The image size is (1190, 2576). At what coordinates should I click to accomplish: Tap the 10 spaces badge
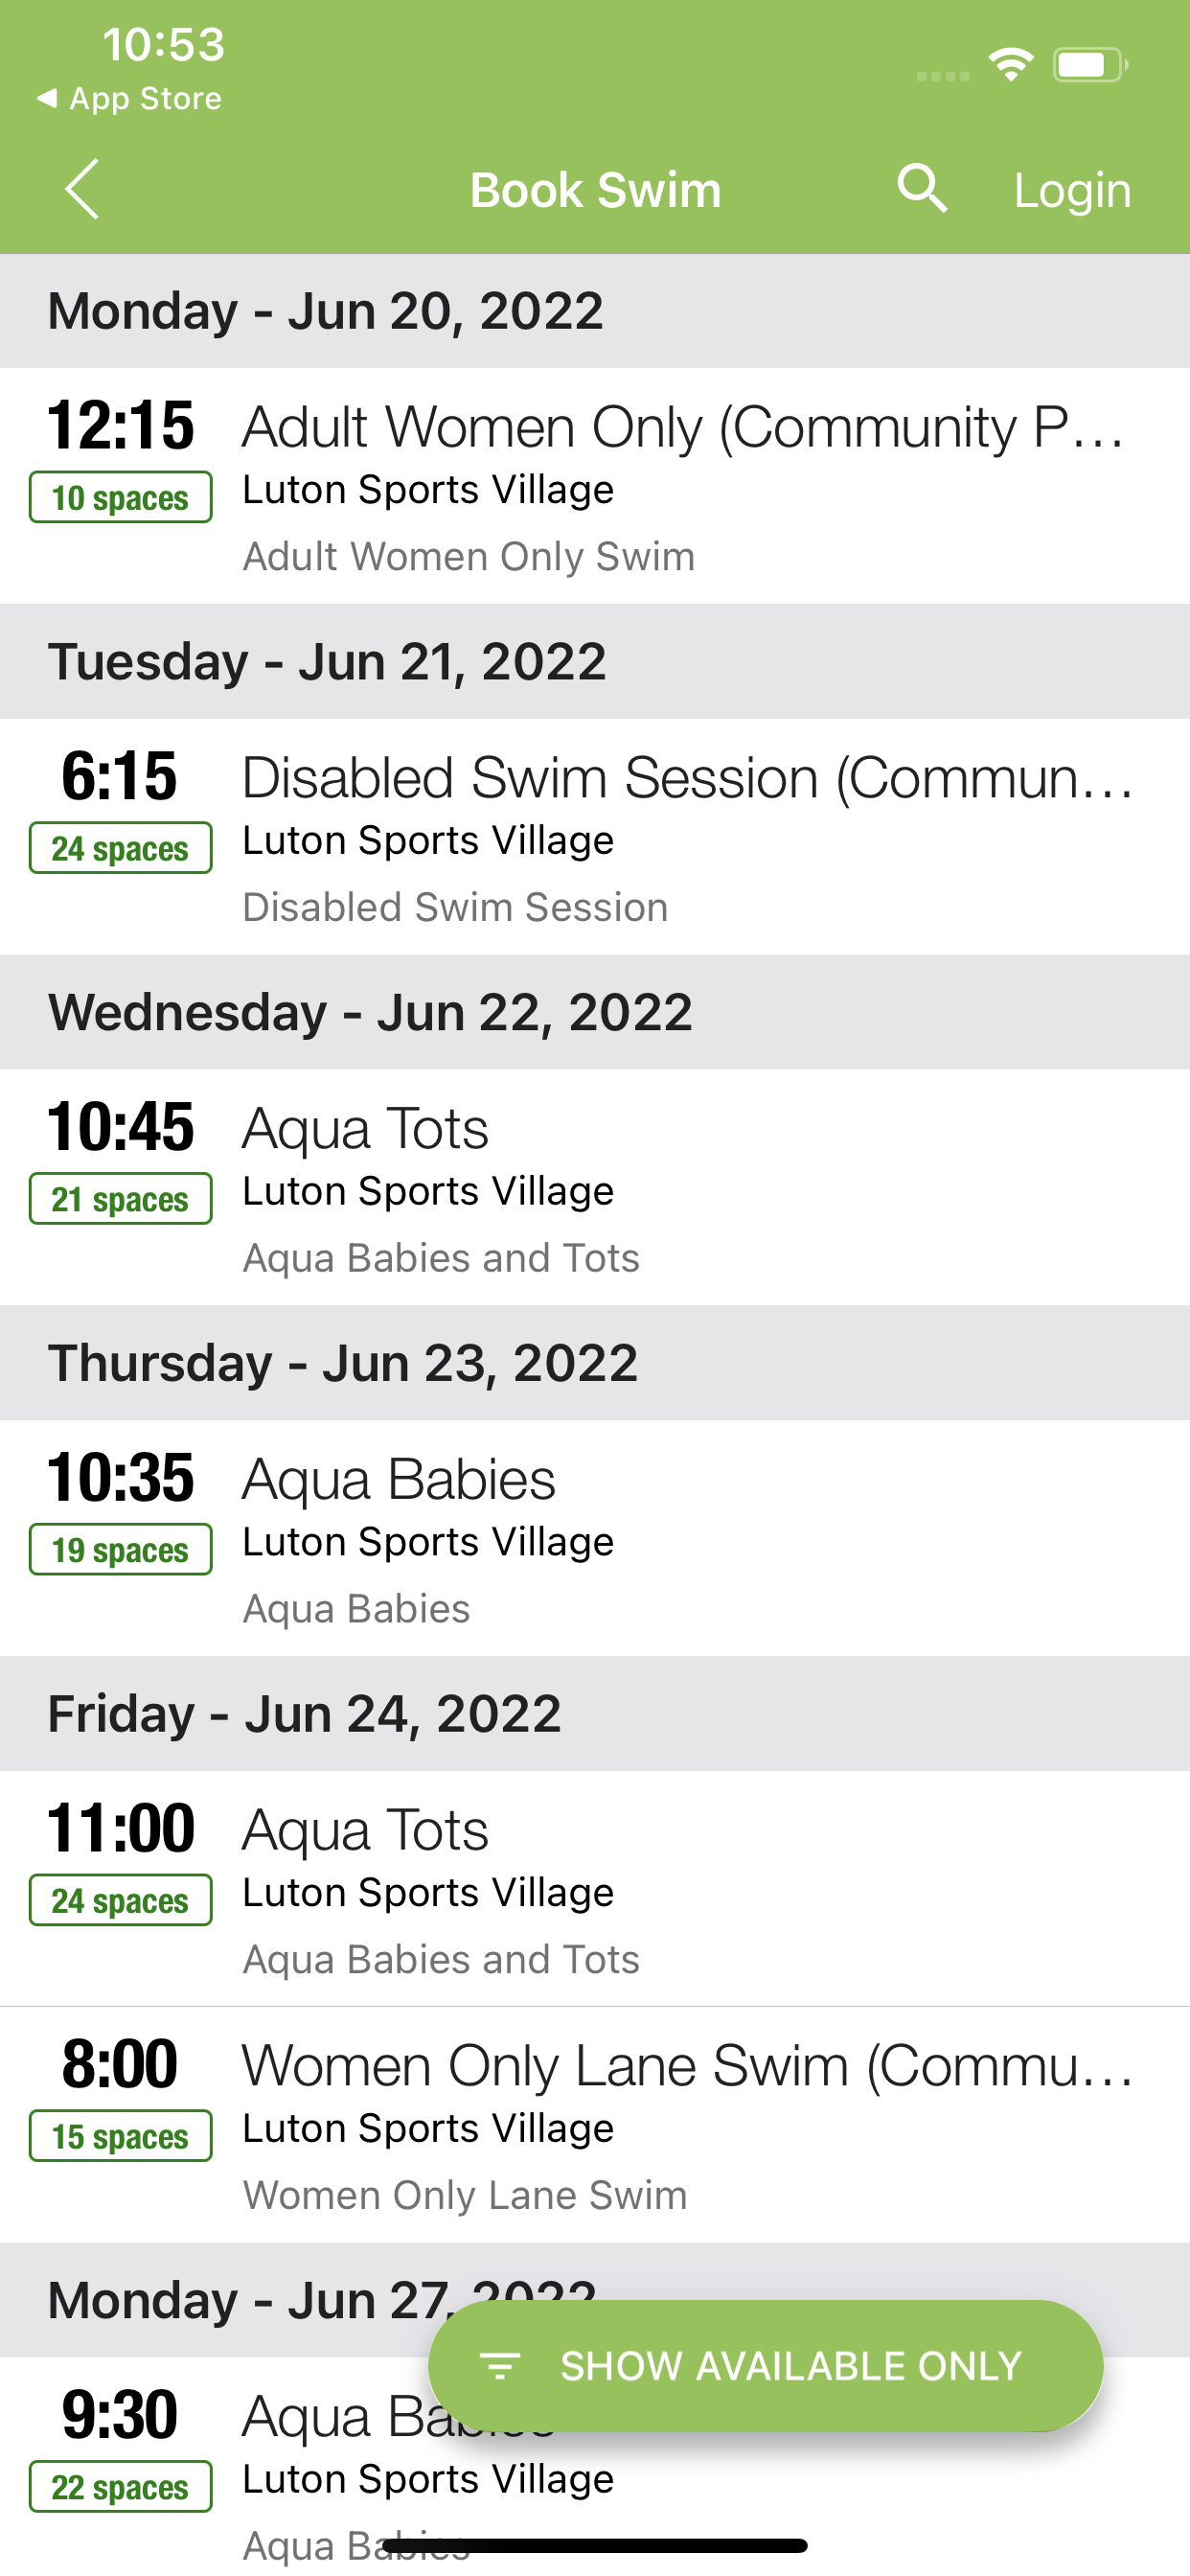coord(121,497)
